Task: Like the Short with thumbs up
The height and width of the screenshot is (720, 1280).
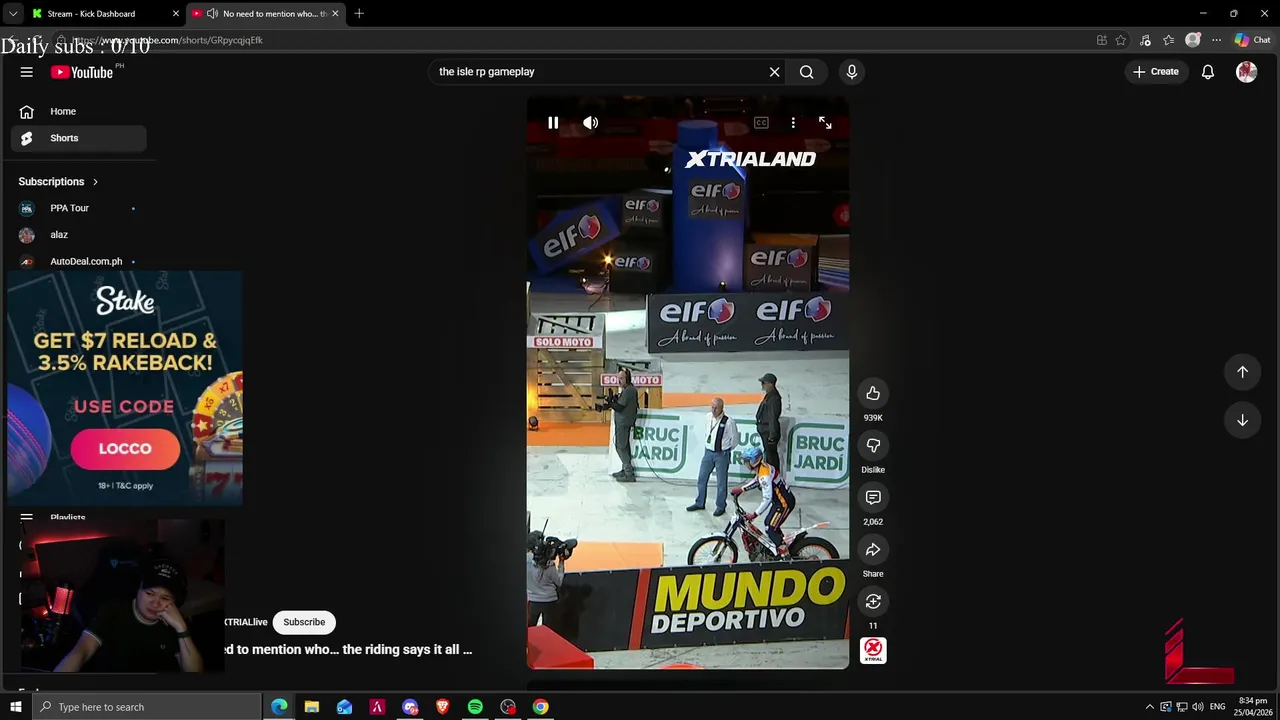Action: [873, 393]
